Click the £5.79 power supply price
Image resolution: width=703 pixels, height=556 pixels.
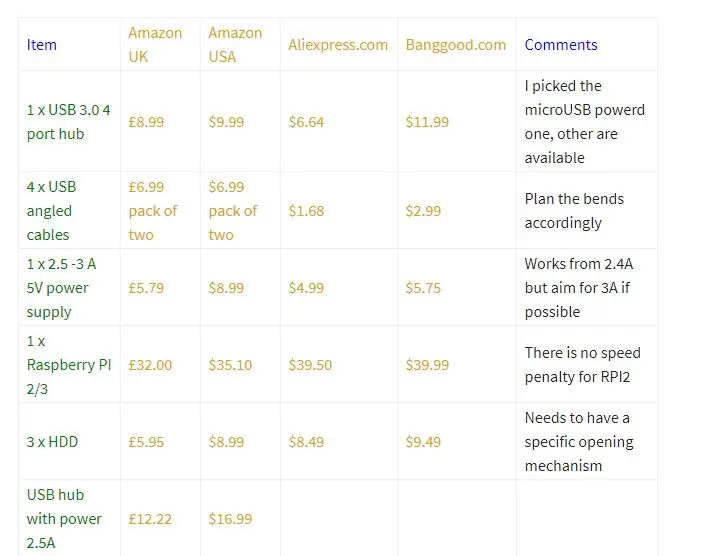click(146, 288)
